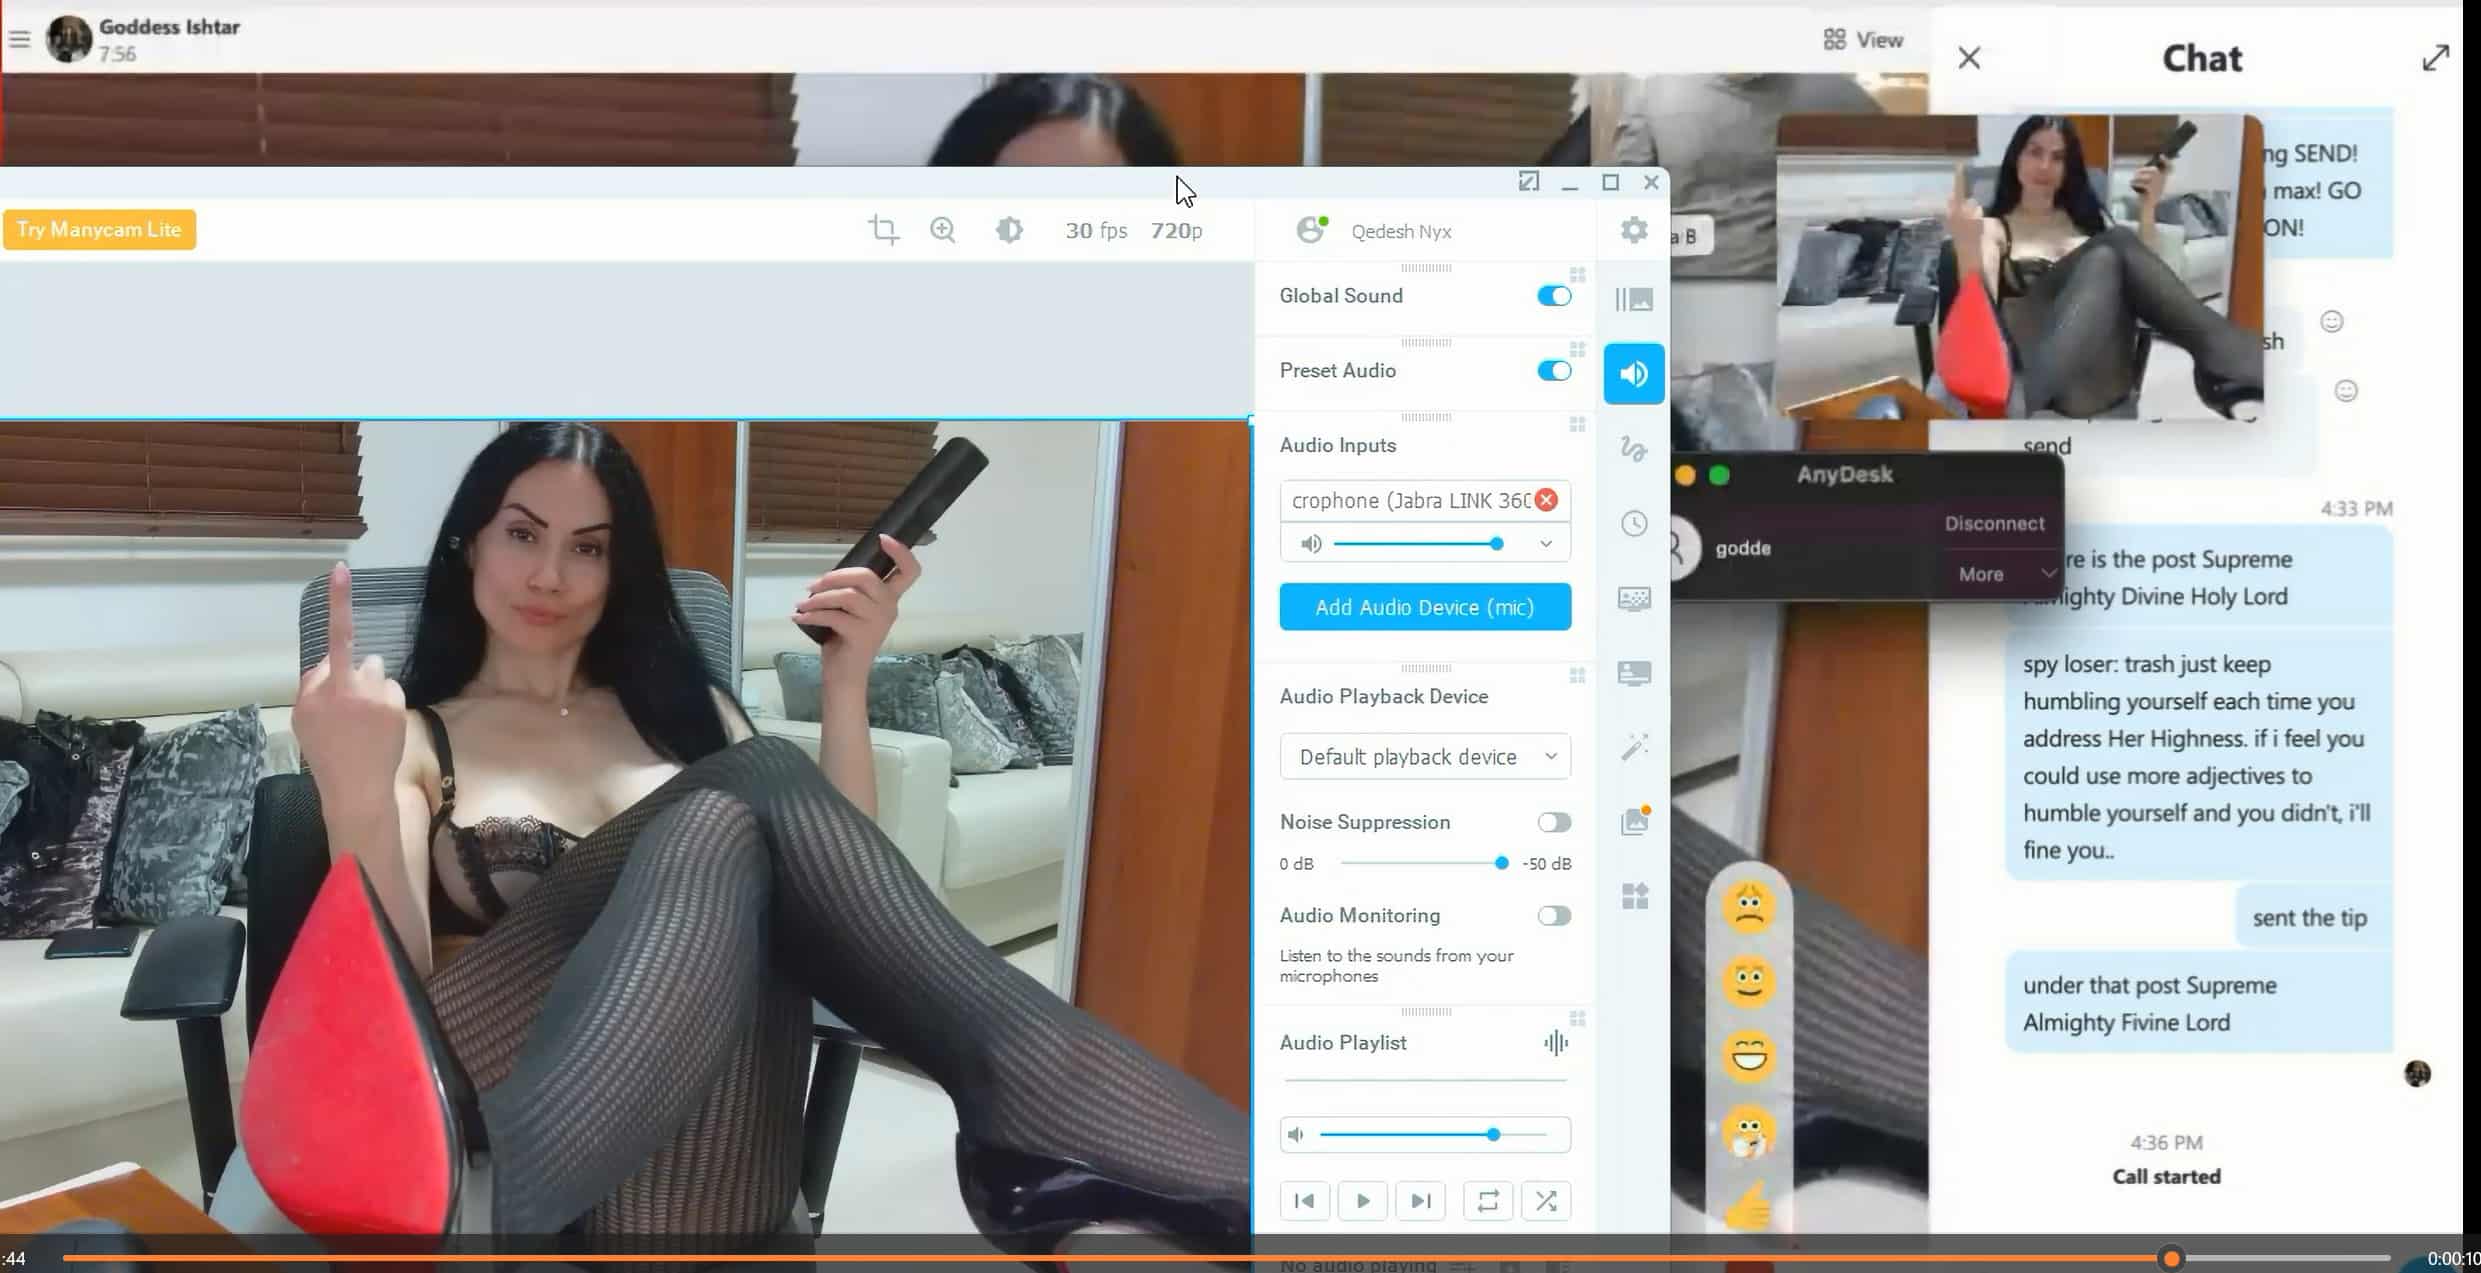2481x1273 pixels.
Task: Remove the Jabra microphone input
Action: (x=1546, y=500)
